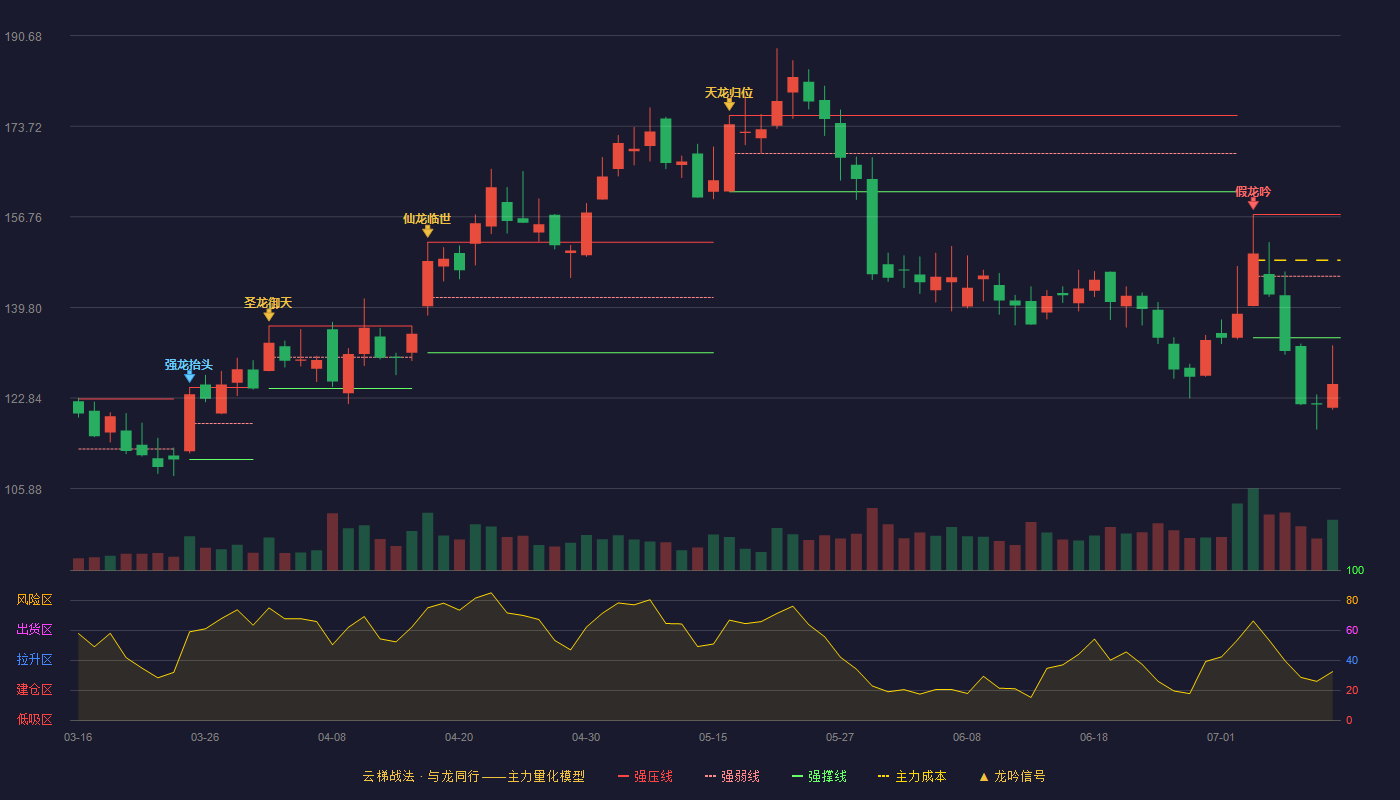The width and height of the screenshot is (1400, 800).
Task: Click the 173.72 price axis label
Action: 23,127
